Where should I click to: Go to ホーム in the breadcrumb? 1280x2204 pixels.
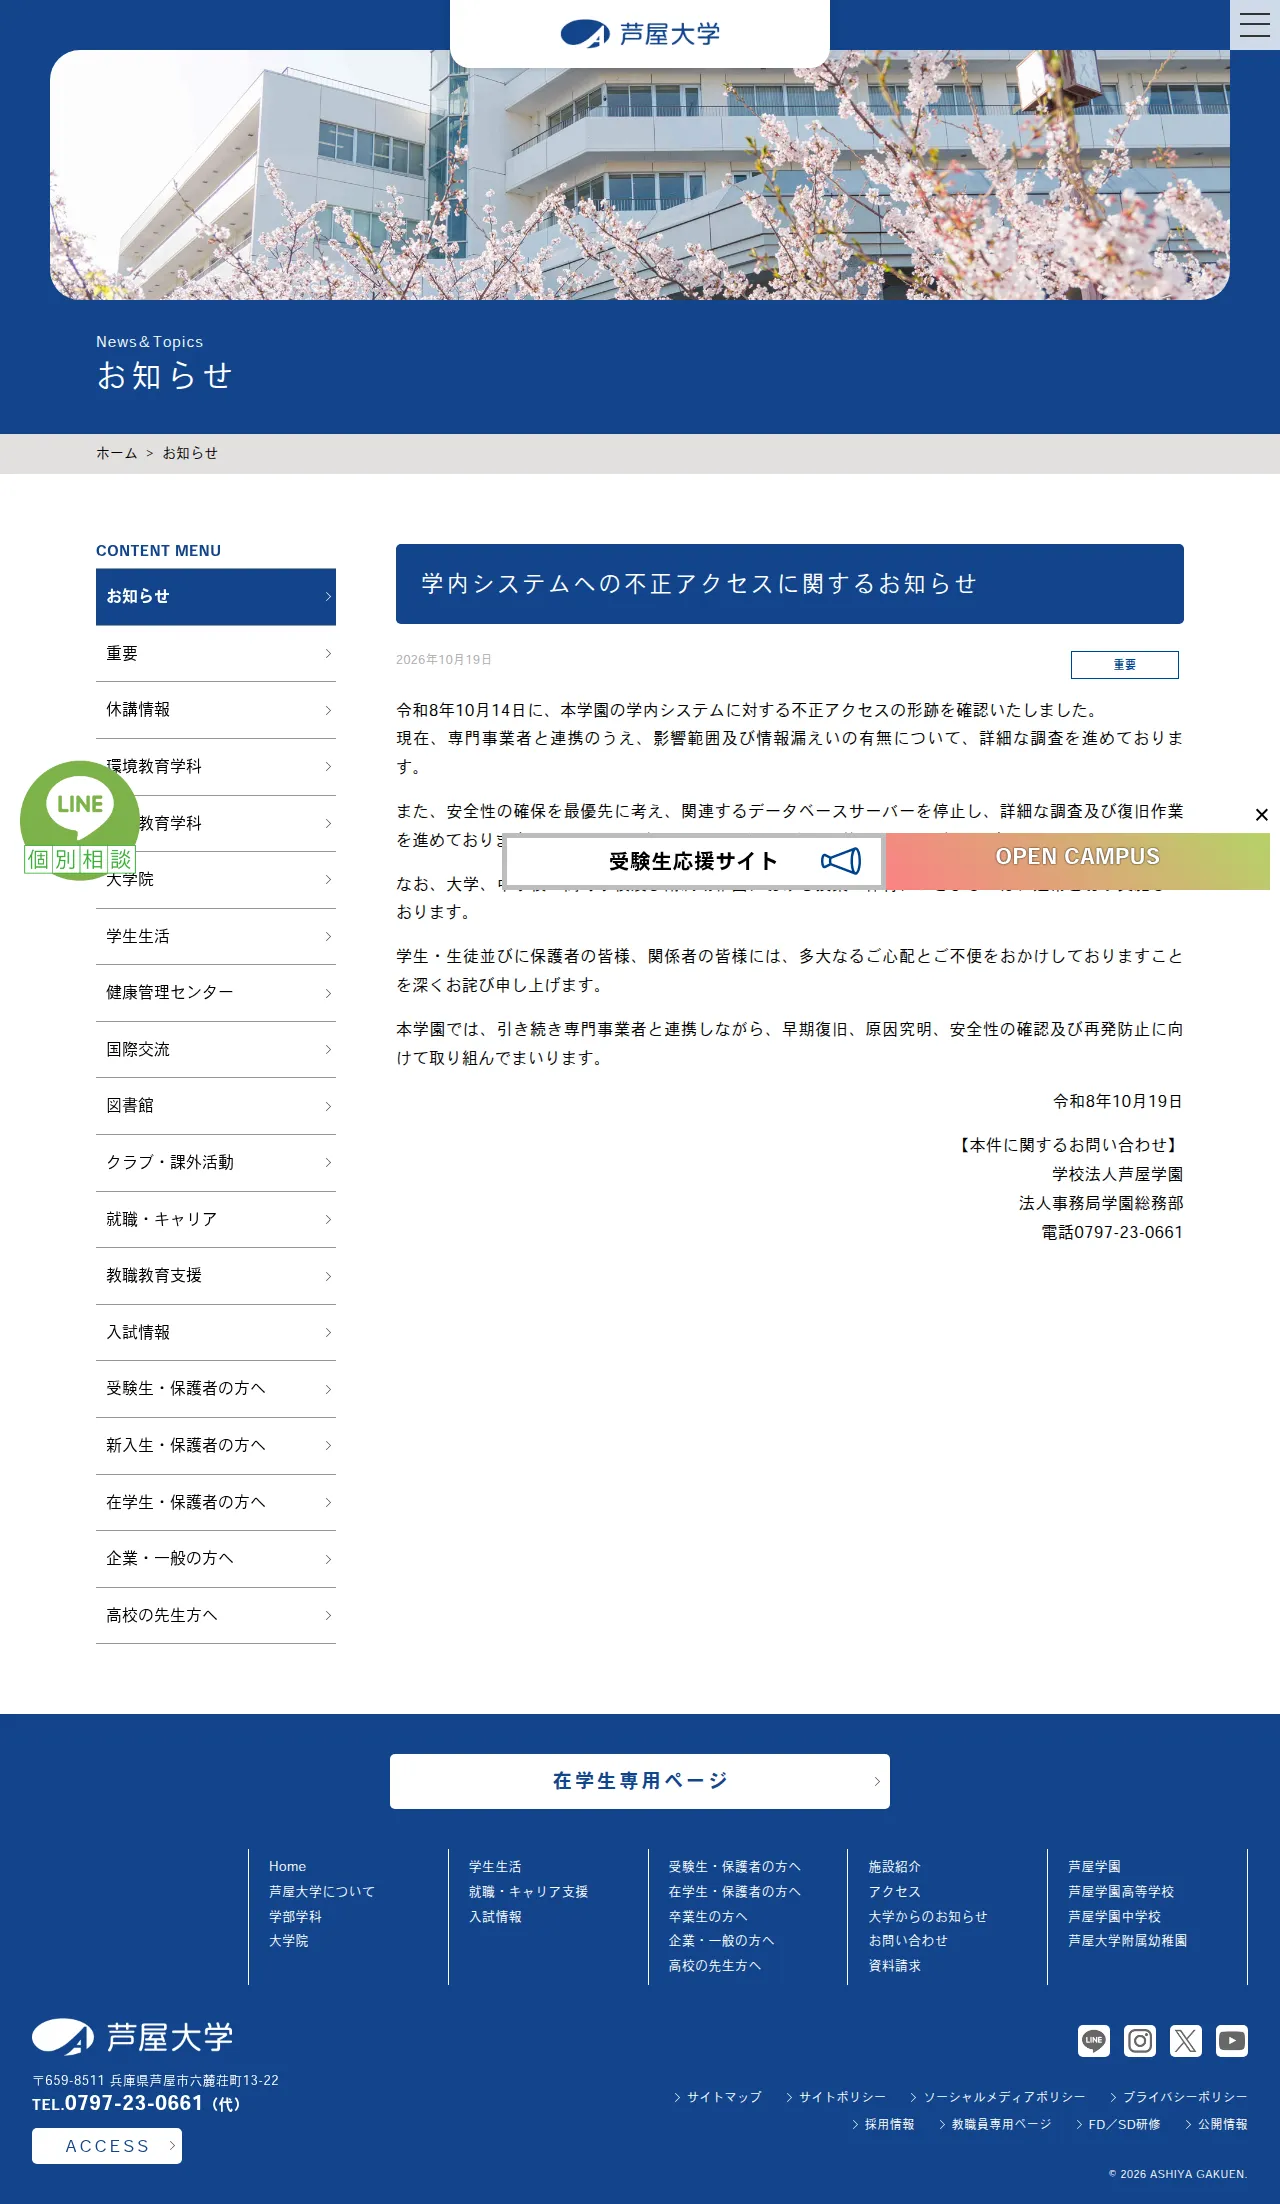pos(117,454)
